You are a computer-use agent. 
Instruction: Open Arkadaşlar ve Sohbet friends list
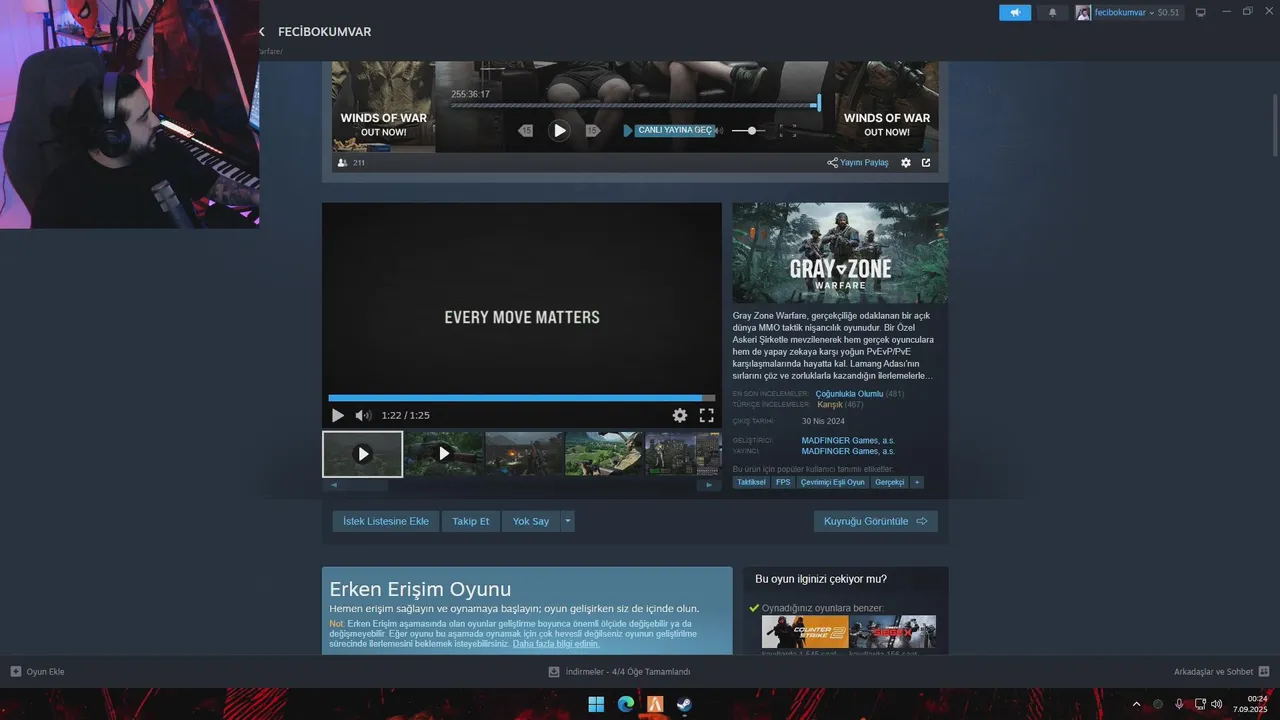1222,672
